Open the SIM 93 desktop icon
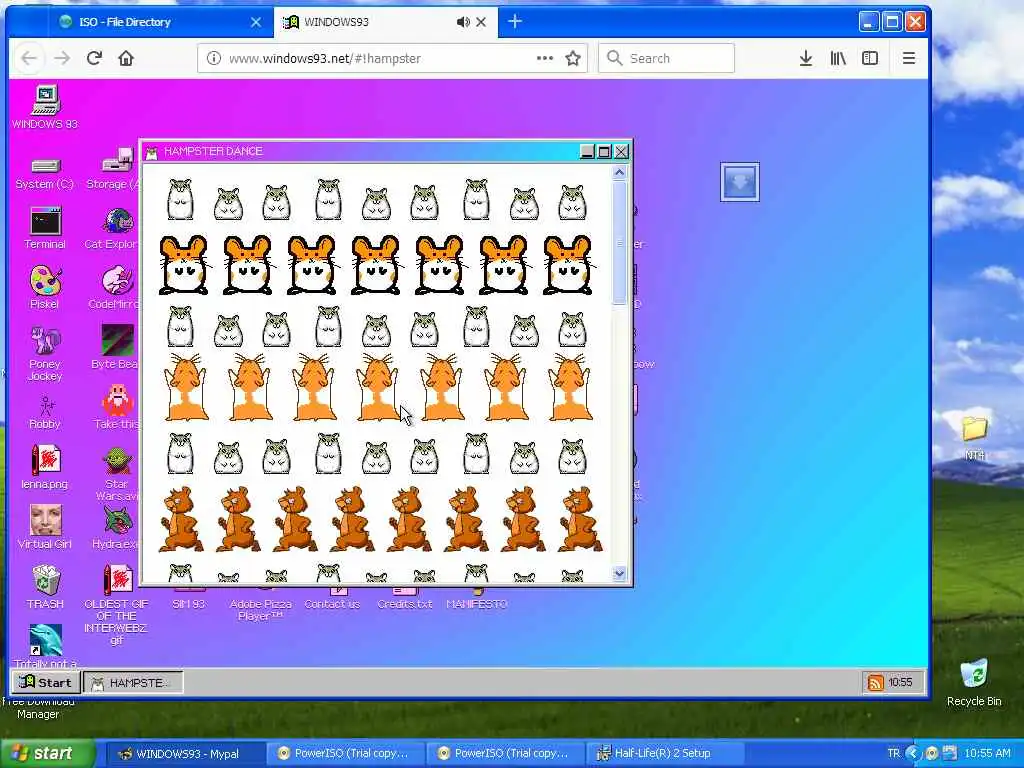The height and width of the screenshot is (768, 1024). point(189,596)
